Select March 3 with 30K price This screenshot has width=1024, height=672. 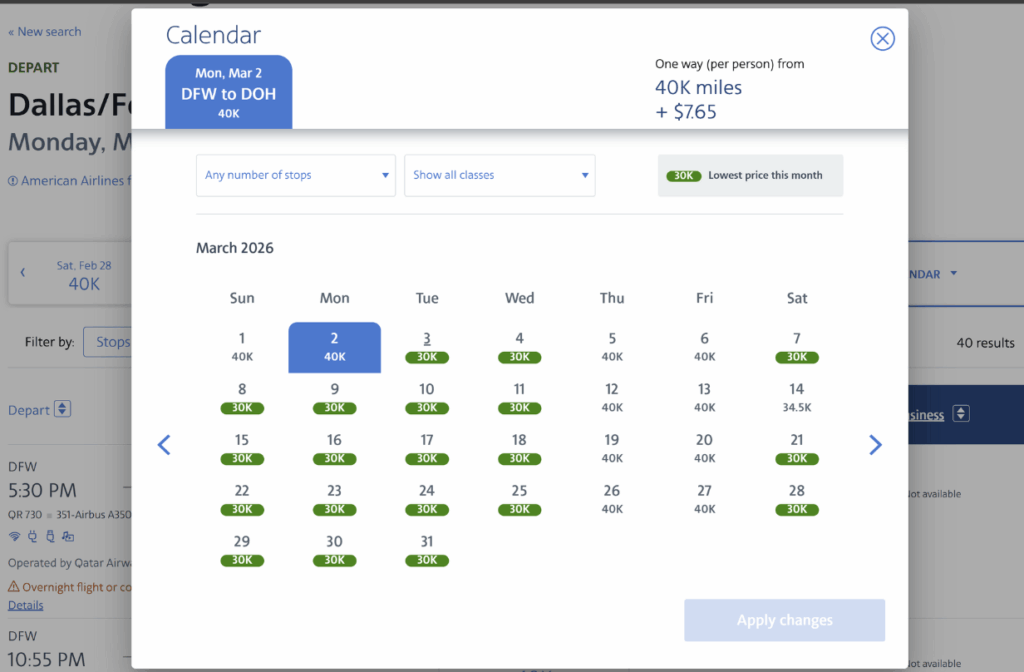click(x=427, y=347)
